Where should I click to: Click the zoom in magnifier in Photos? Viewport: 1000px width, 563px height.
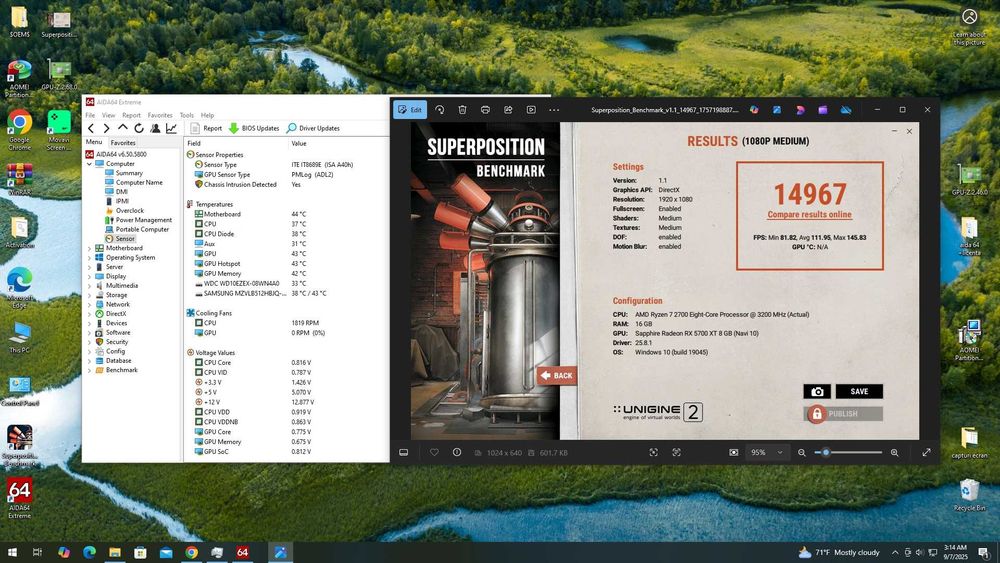pyautogui.click(x=895, y=453)
